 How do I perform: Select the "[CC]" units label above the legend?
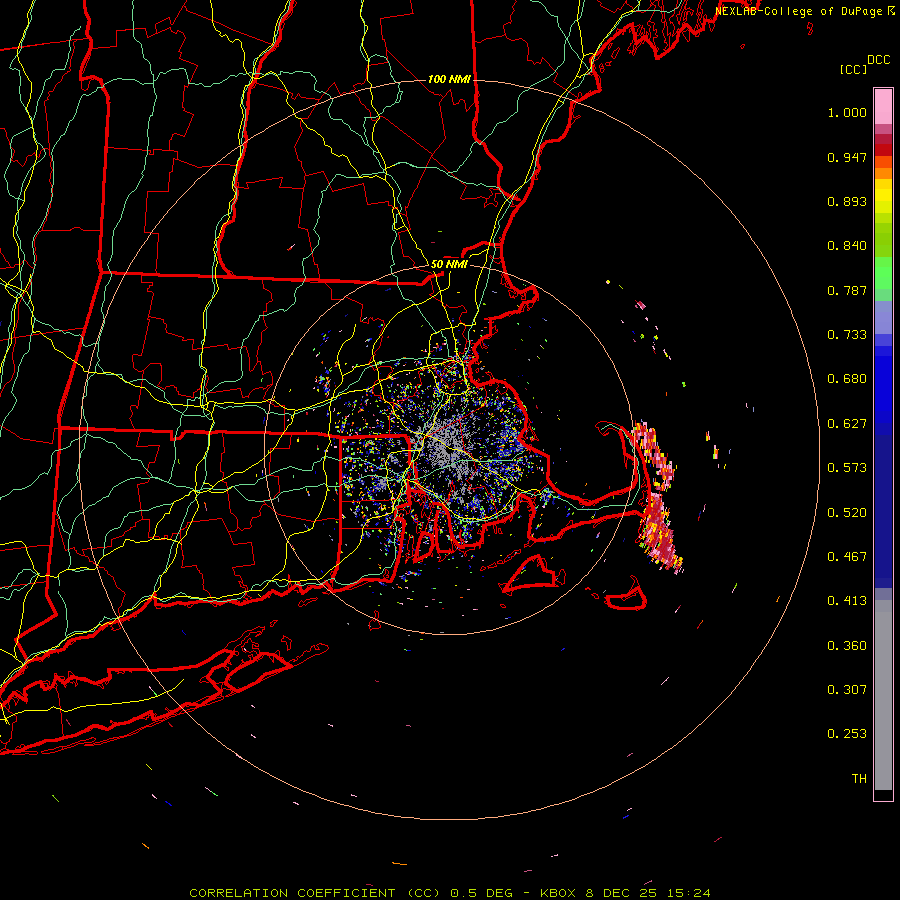853,69
